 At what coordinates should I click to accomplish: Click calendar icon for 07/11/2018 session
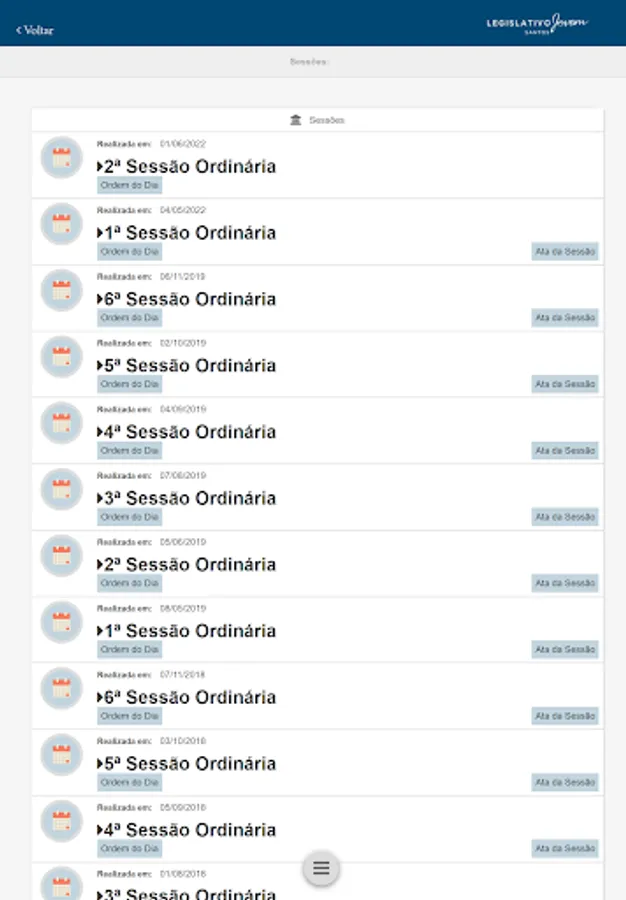(x=61, y=689)
